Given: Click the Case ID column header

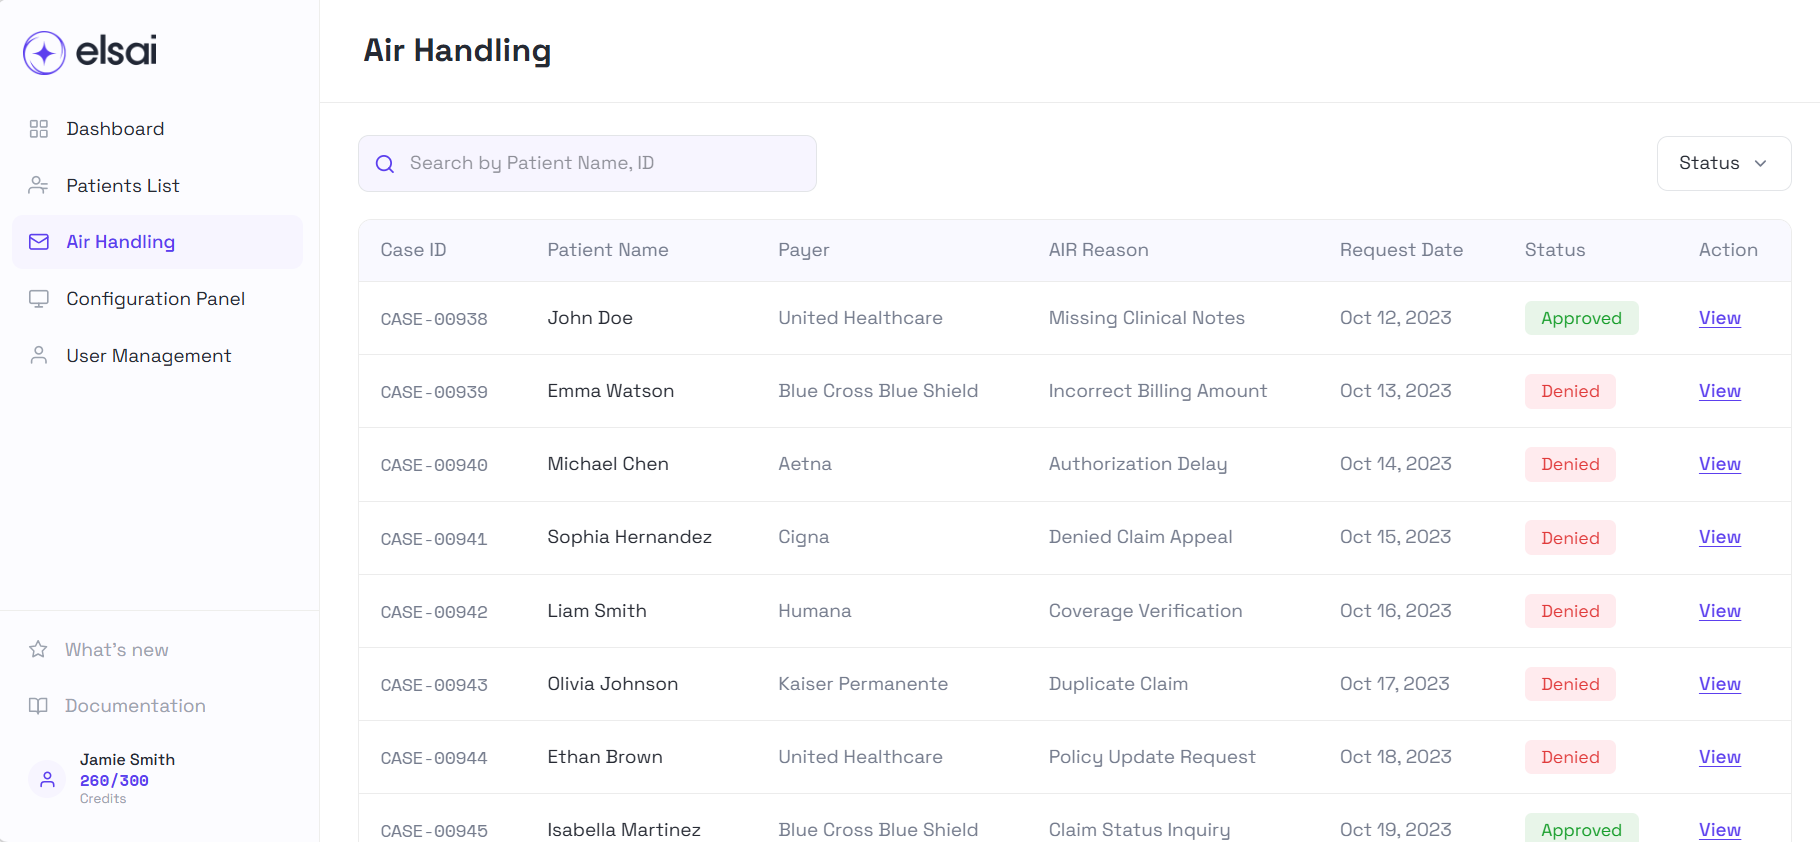Looking at the screenshot, I should click(x=413, y=250).
